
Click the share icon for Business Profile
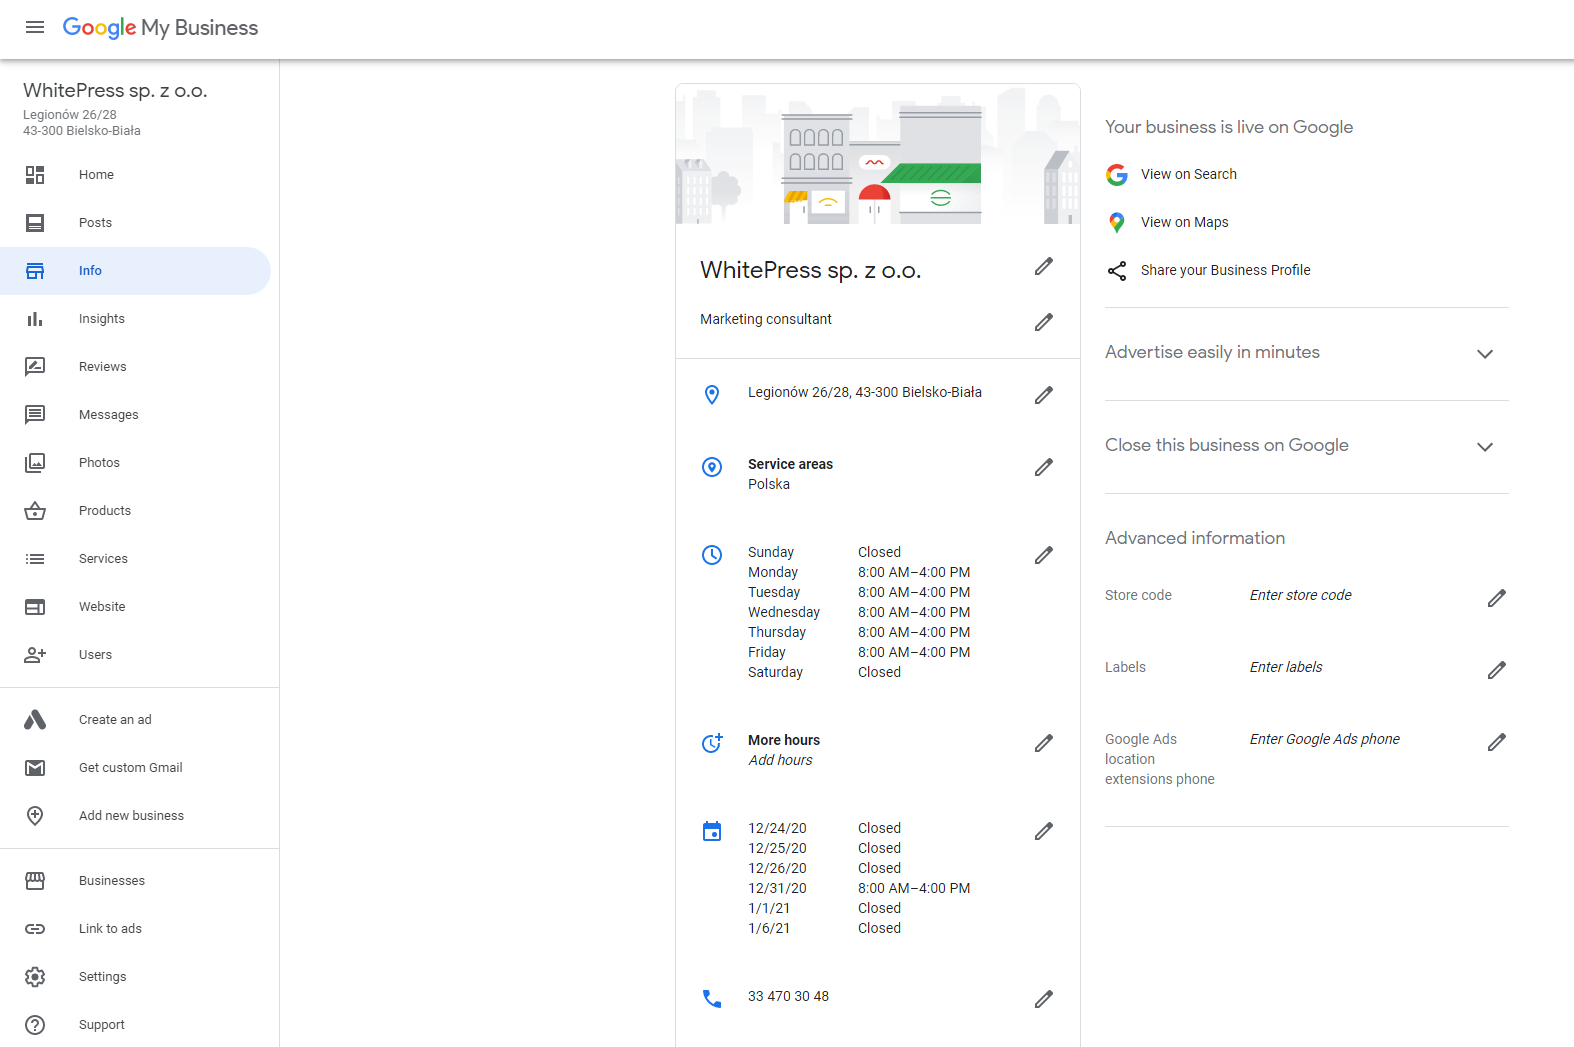tap(1117, 271)
